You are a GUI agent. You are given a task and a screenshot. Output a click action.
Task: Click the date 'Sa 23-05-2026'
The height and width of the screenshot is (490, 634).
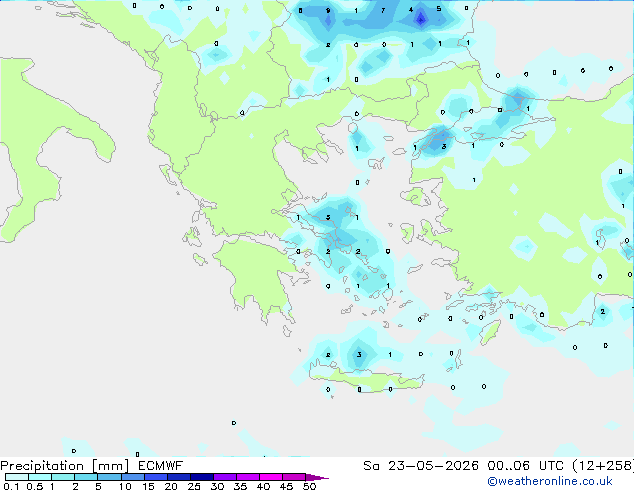421,466
